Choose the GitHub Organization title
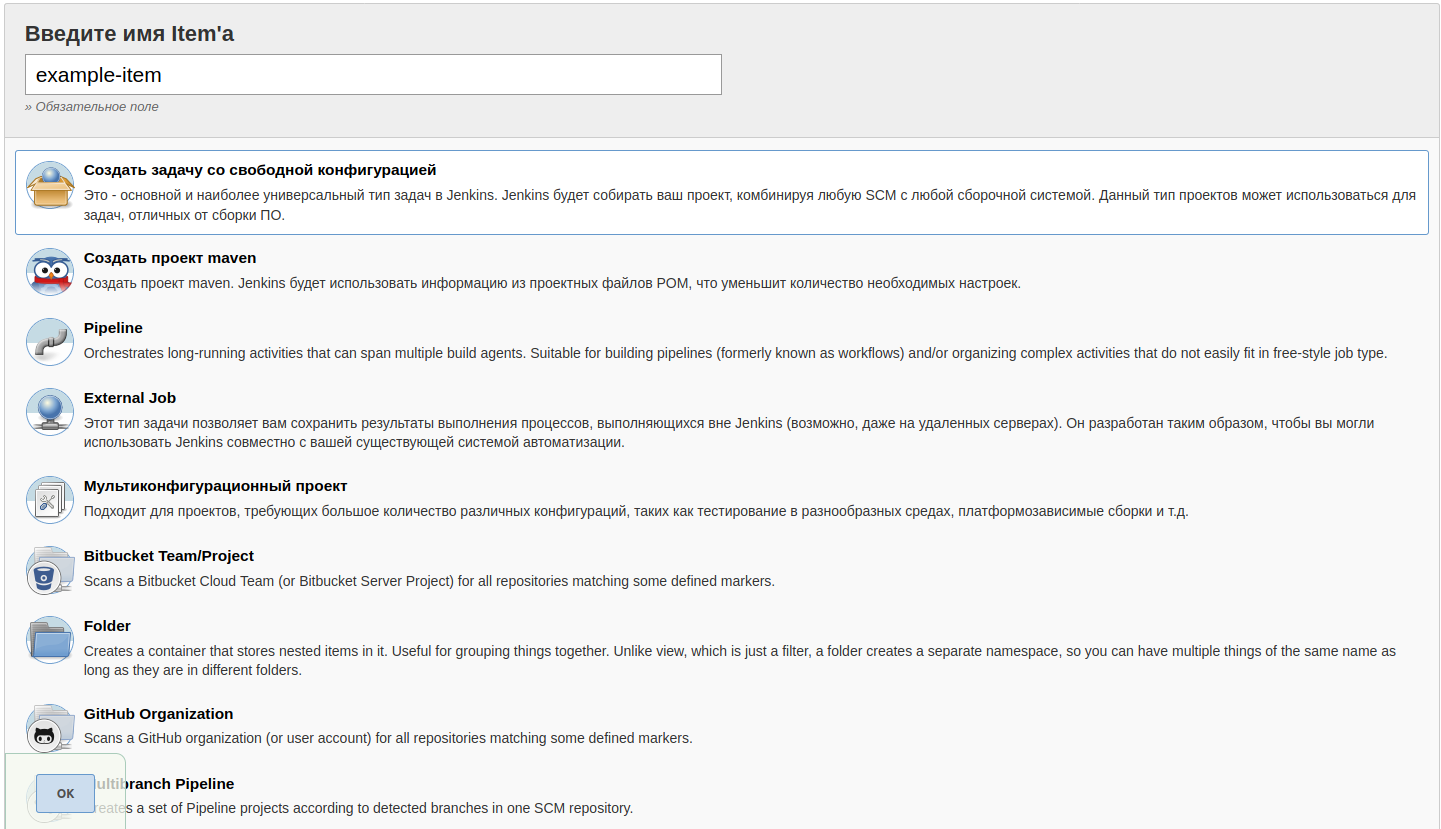Screen dimensions: 1441x829 158,714
